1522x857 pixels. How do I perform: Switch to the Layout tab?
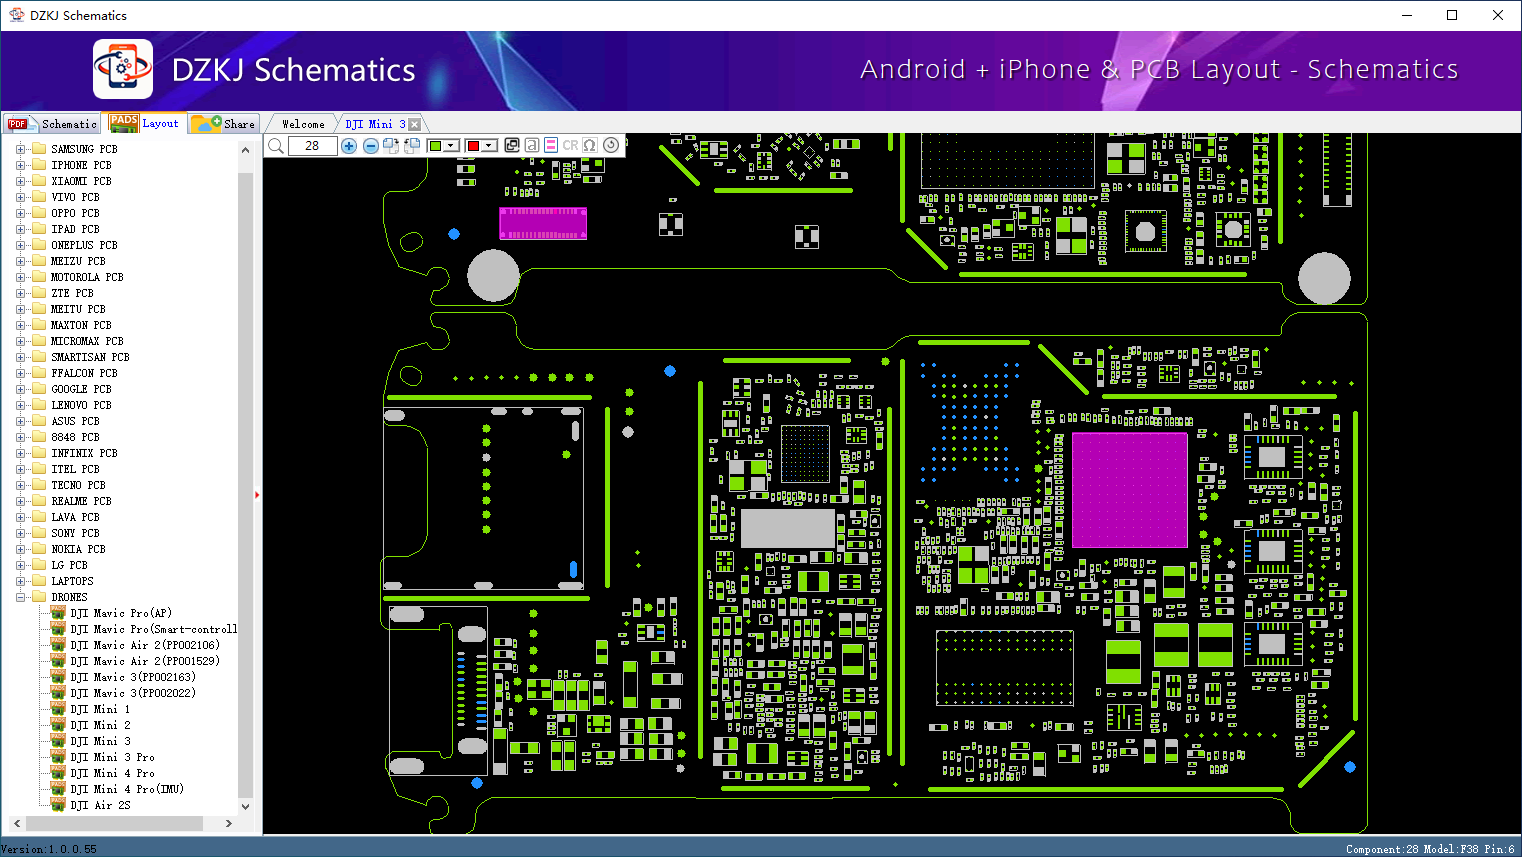coord(146,123)
